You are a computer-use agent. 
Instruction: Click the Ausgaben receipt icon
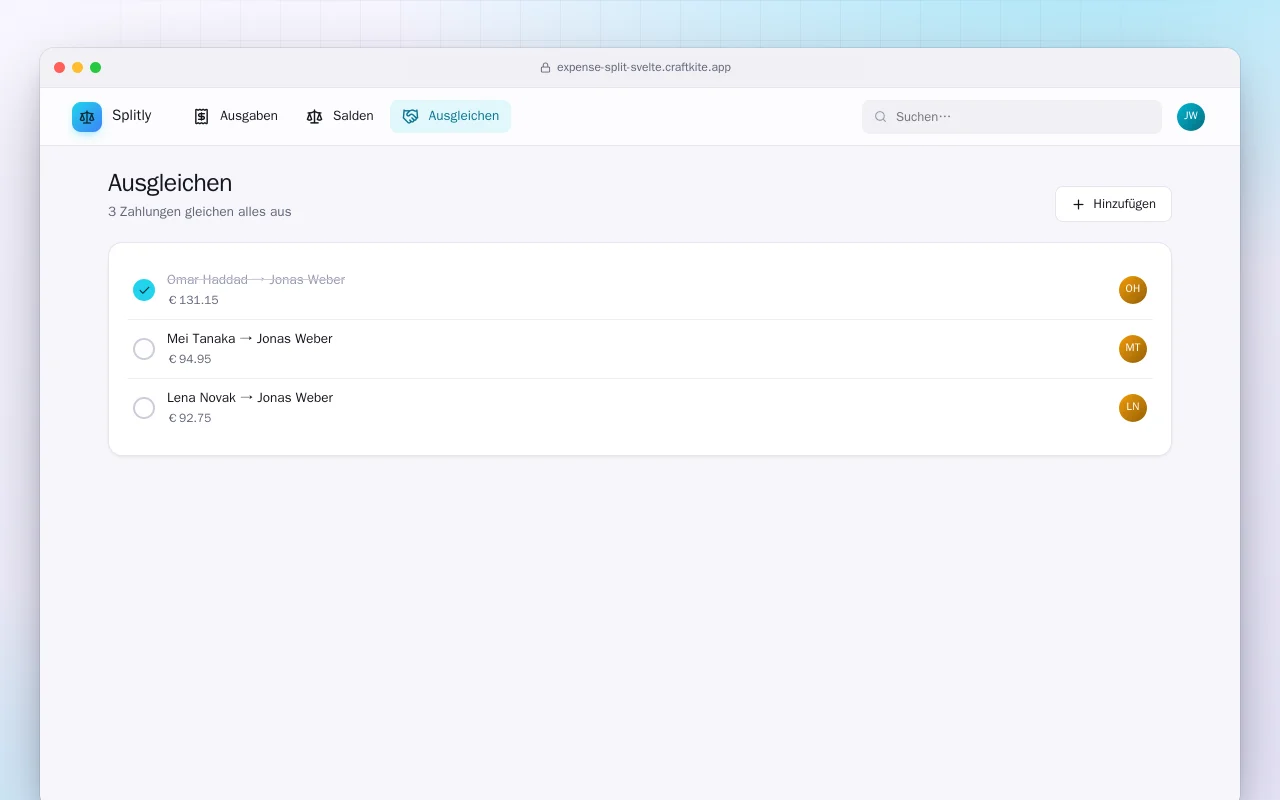pos(201,116)
